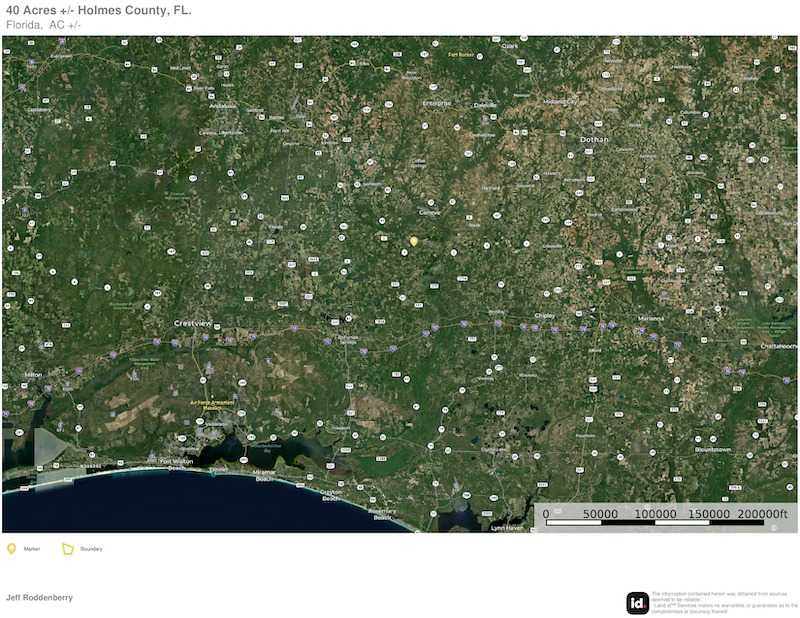Click the Marker pin icon in the legend
800x618 pixels.
coord(11,549)
